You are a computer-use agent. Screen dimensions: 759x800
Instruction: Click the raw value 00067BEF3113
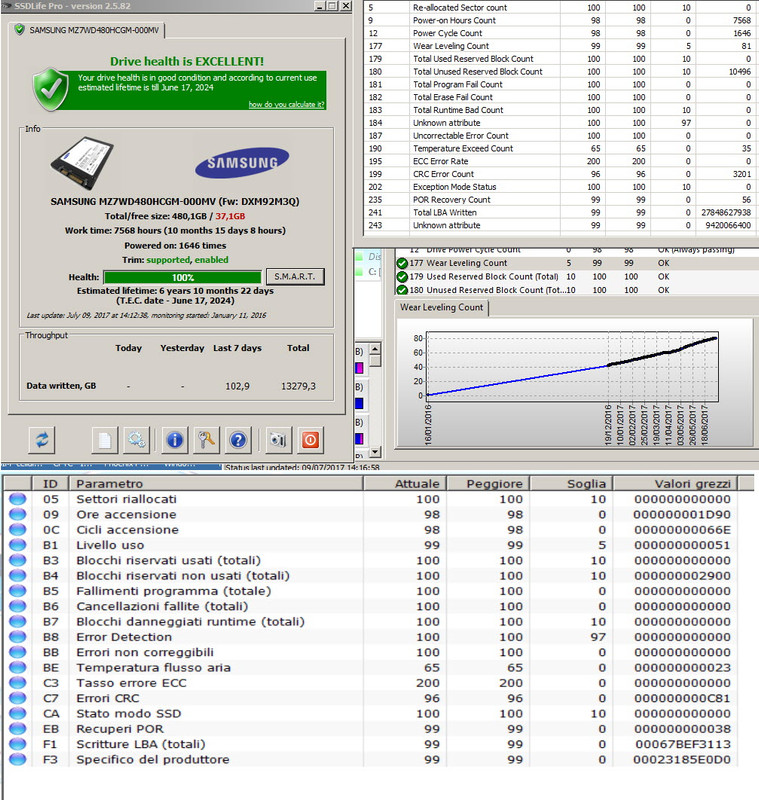pos(683,744)
